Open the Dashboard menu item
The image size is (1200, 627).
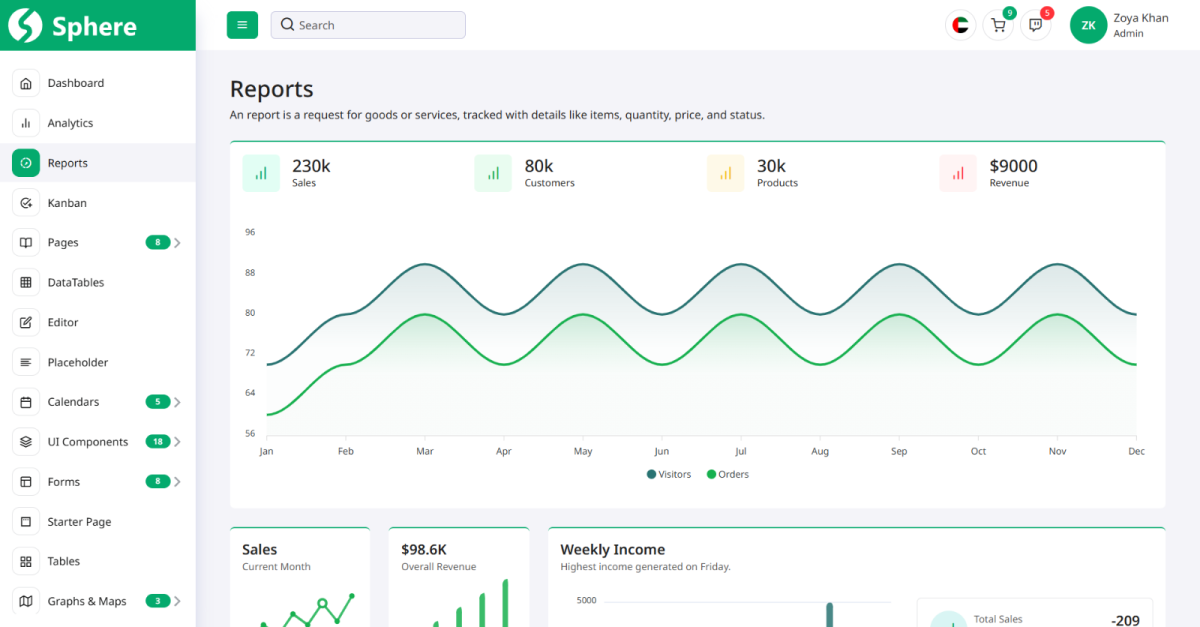coord(76,83)
